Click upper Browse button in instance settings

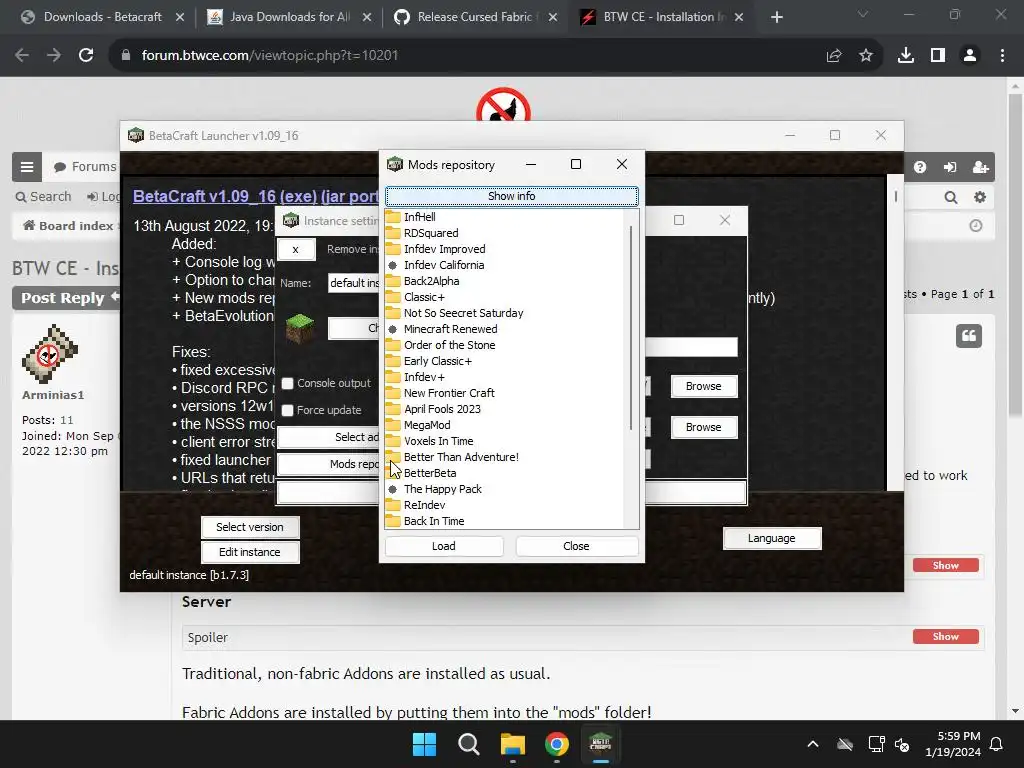pyautogui.click(x=703, y=386)
